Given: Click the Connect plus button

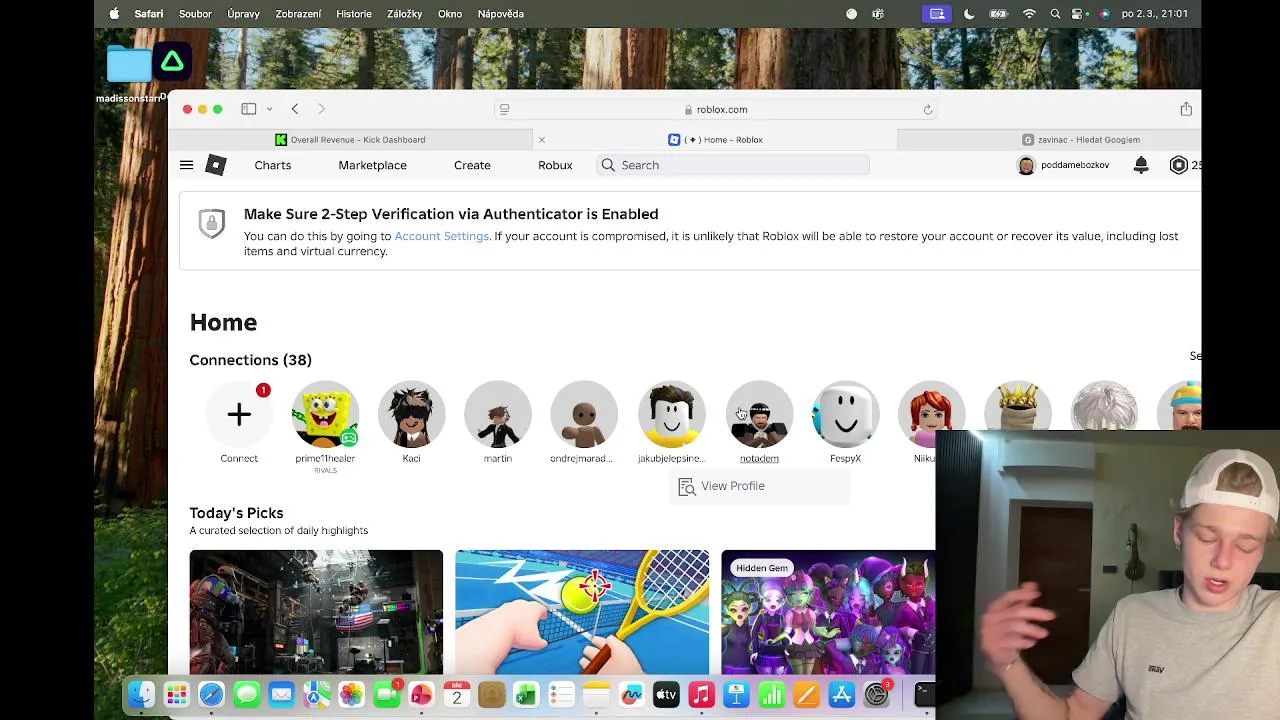Looking at the screenshot, I should coord(239,414).
